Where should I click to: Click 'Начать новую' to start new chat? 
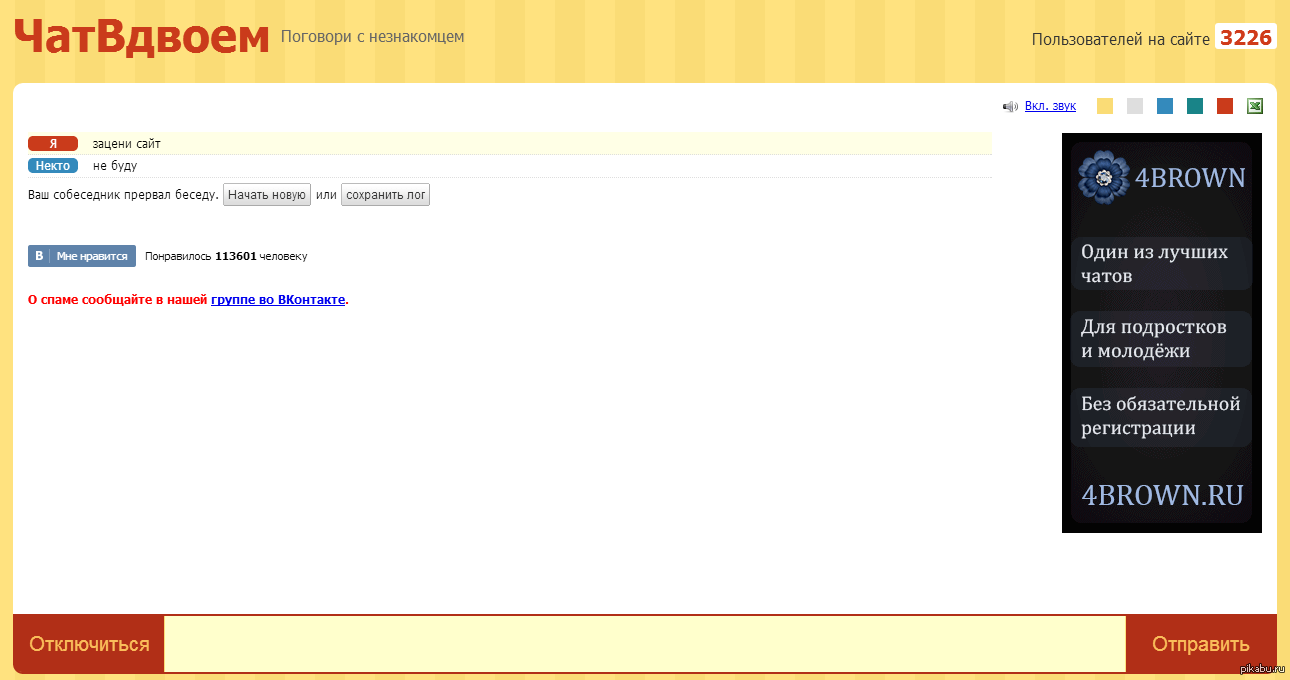267,195
